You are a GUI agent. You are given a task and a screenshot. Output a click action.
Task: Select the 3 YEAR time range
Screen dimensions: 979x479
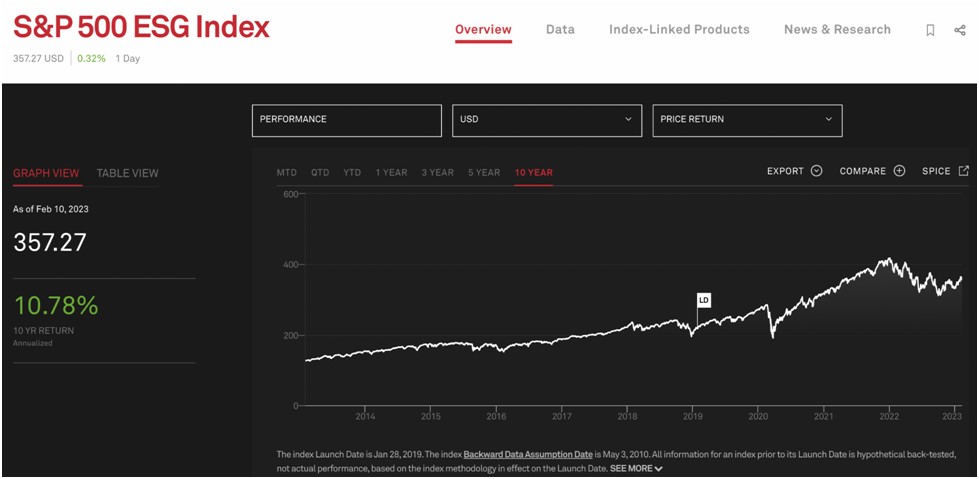pyautogui.click(x=438, y=172)
